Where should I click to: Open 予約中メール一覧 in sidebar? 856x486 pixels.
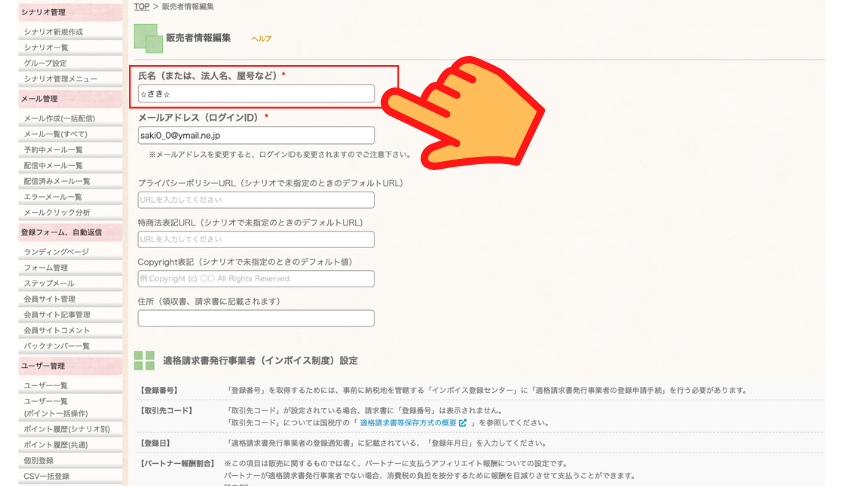point(53,150)
